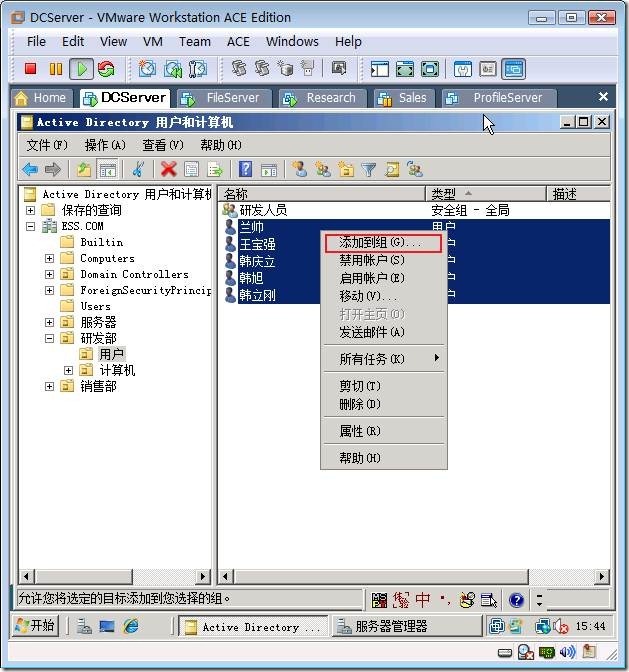Expand the Computers tree node
The width and height of the screenshot is (629, 672).
[x=49, y=258]
